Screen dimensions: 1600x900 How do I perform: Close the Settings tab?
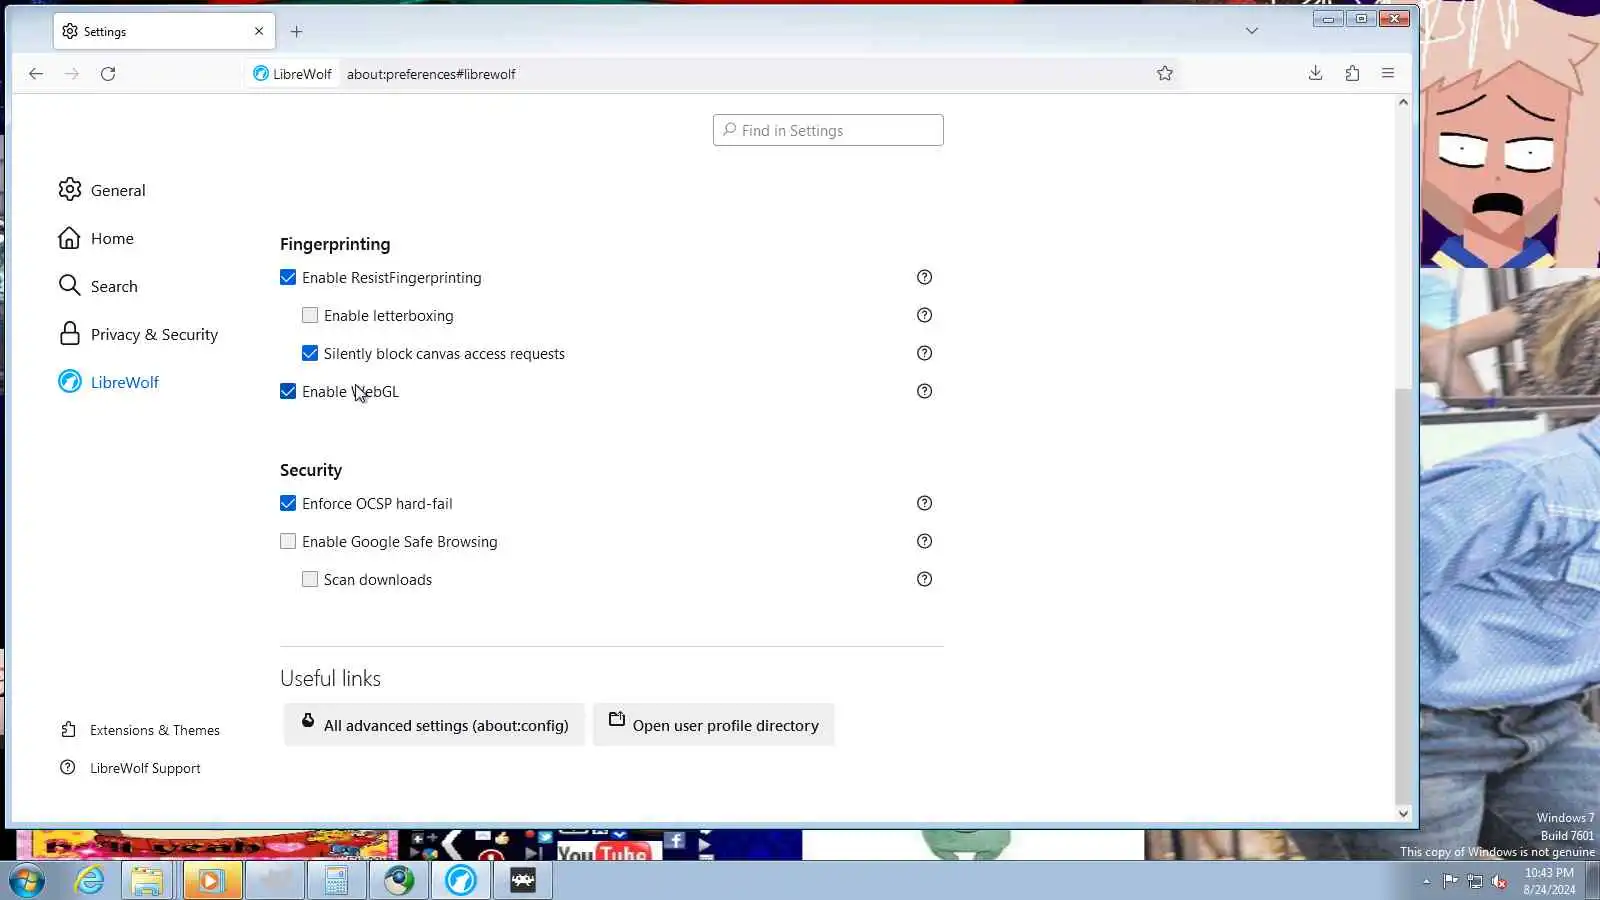[x=259, y=31]
